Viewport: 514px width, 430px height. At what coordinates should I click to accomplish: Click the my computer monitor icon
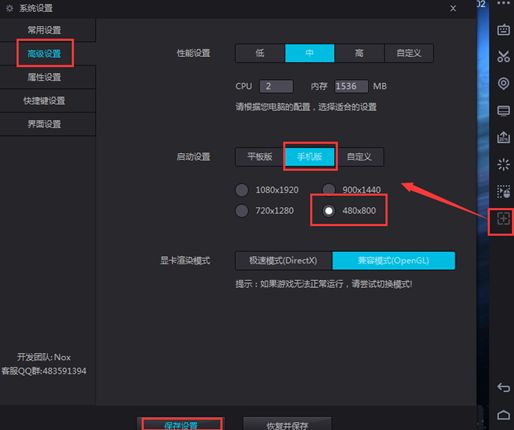coord(503,110)
